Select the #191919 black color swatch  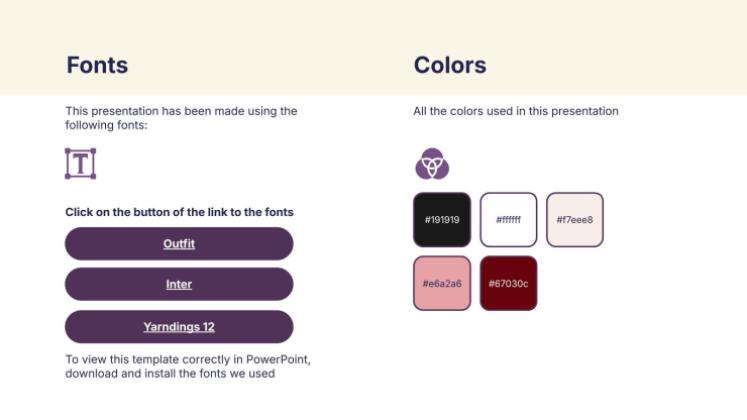(442, 220)
